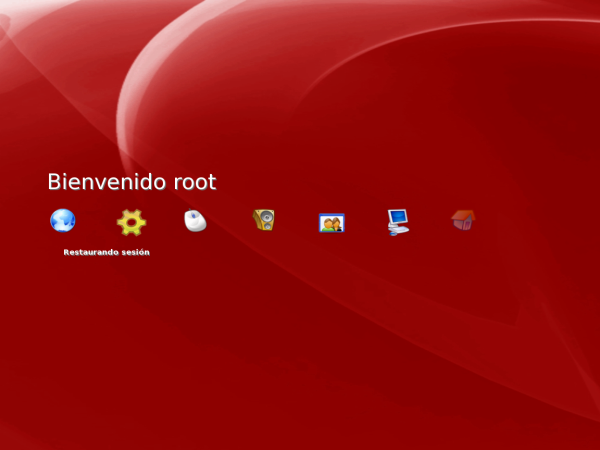Click the blue globe splash icon

63,220
